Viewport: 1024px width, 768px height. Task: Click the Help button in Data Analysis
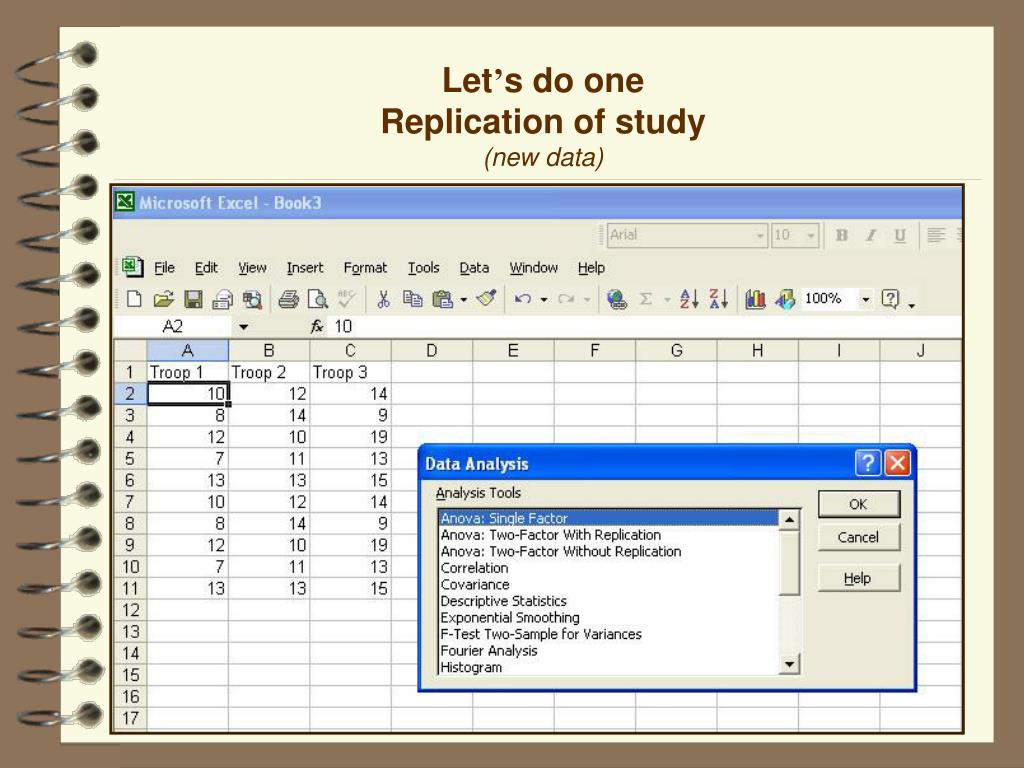859,578
